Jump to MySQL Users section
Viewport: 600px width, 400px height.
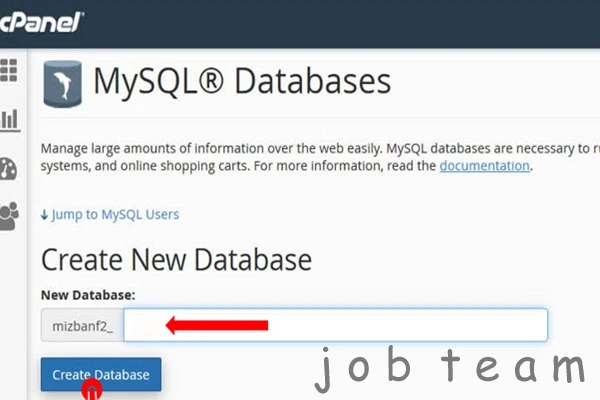(x=116, y=214)
